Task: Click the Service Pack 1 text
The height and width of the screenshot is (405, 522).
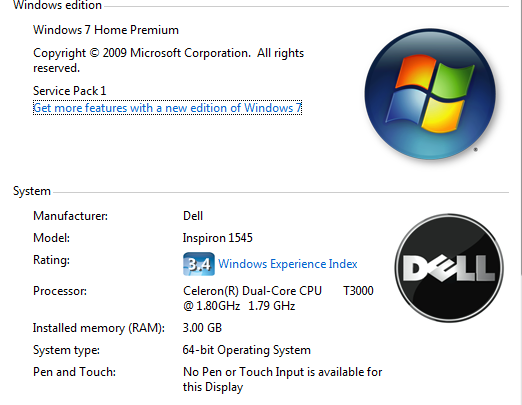Action: coord(69,91)
